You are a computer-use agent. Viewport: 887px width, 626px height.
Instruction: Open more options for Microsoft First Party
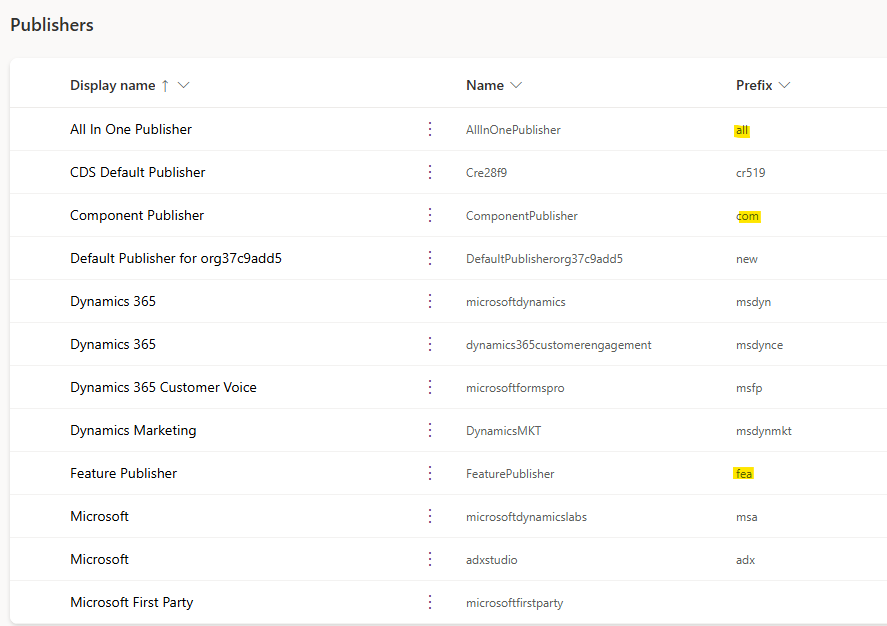(430, 602)
